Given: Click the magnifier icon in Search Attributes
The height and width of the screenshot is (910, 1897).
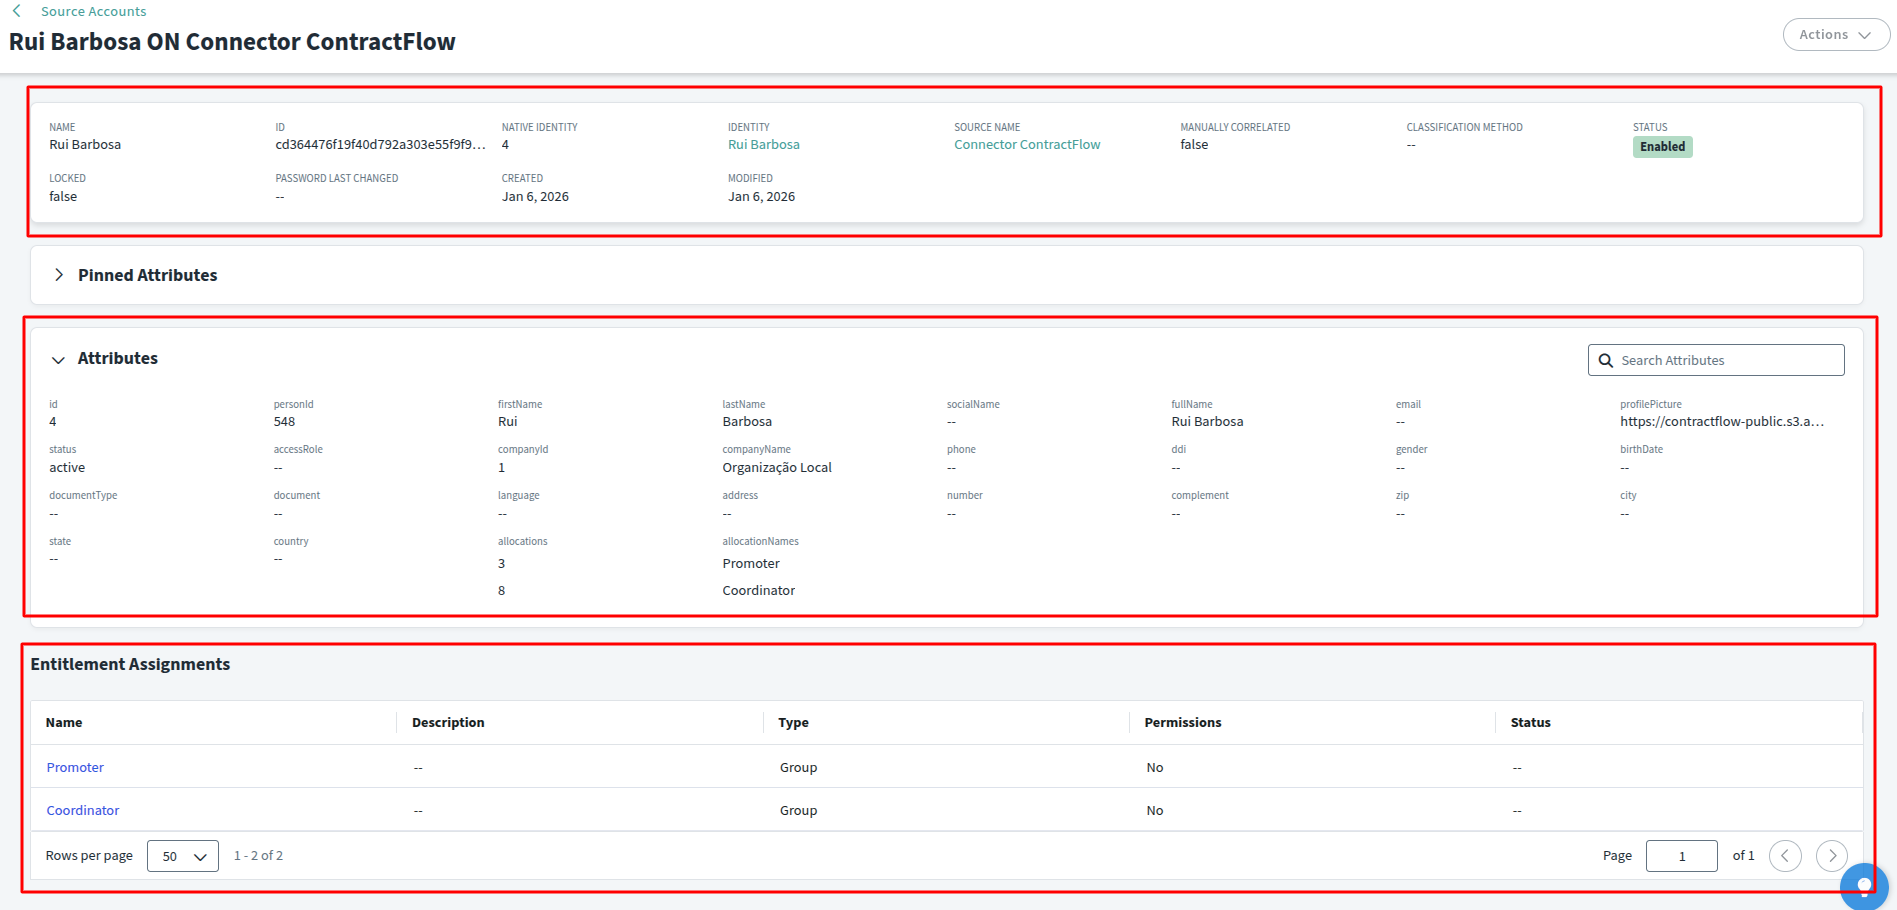Looking at the screenshot, I should (1606, 361).
